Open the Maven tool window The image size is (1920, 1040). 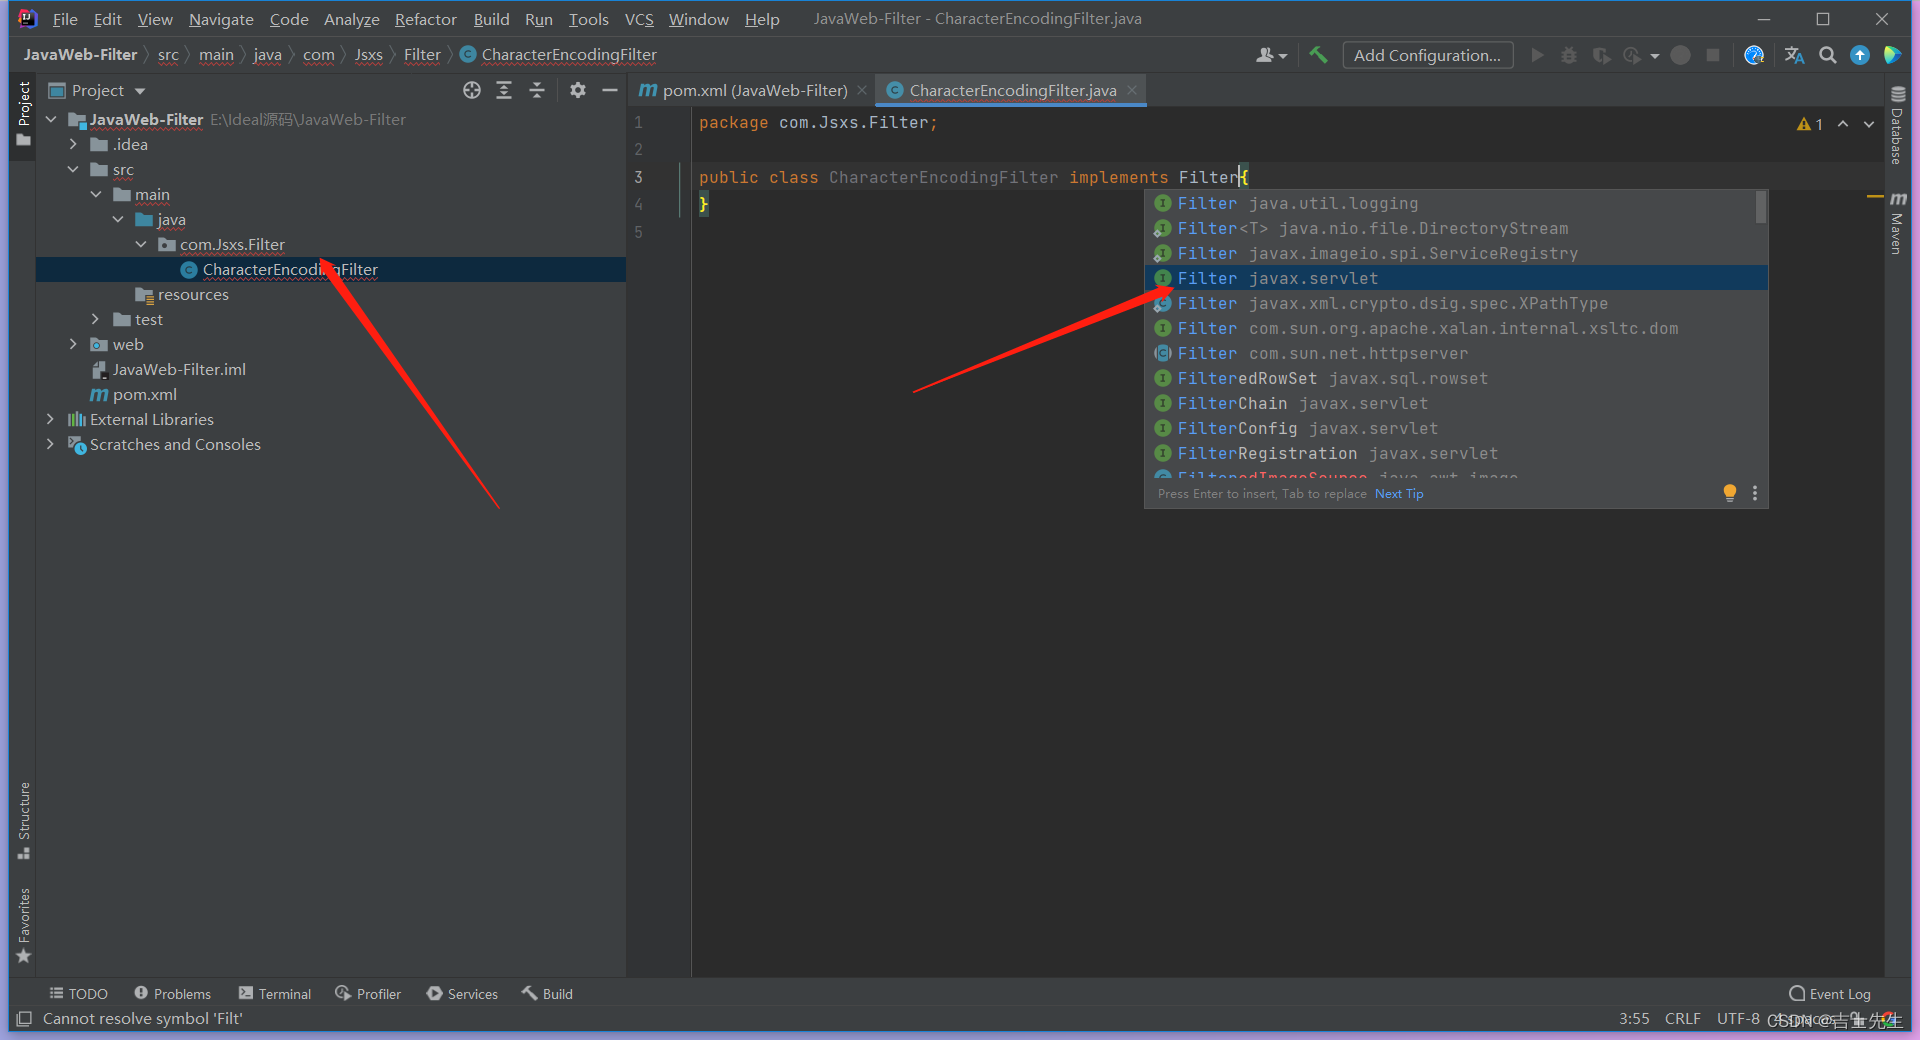click(x=1897, y=223)
